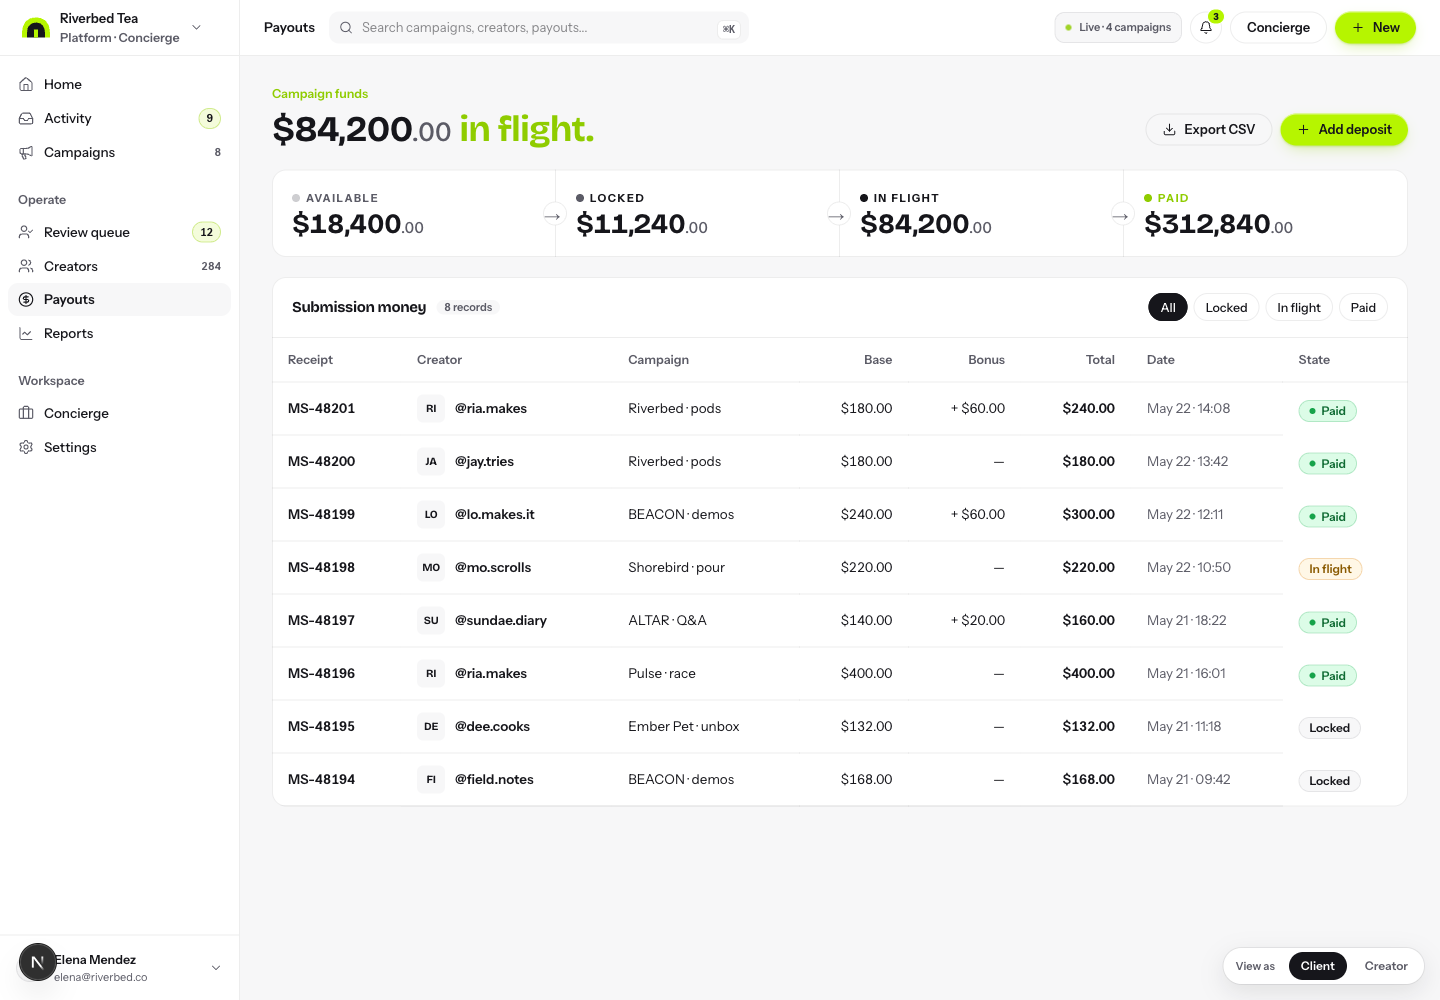Click the In Flight $84,200.00 card
This screenshot has width=1440, height=1000.
pyautogui.click(x=982, y=213)
